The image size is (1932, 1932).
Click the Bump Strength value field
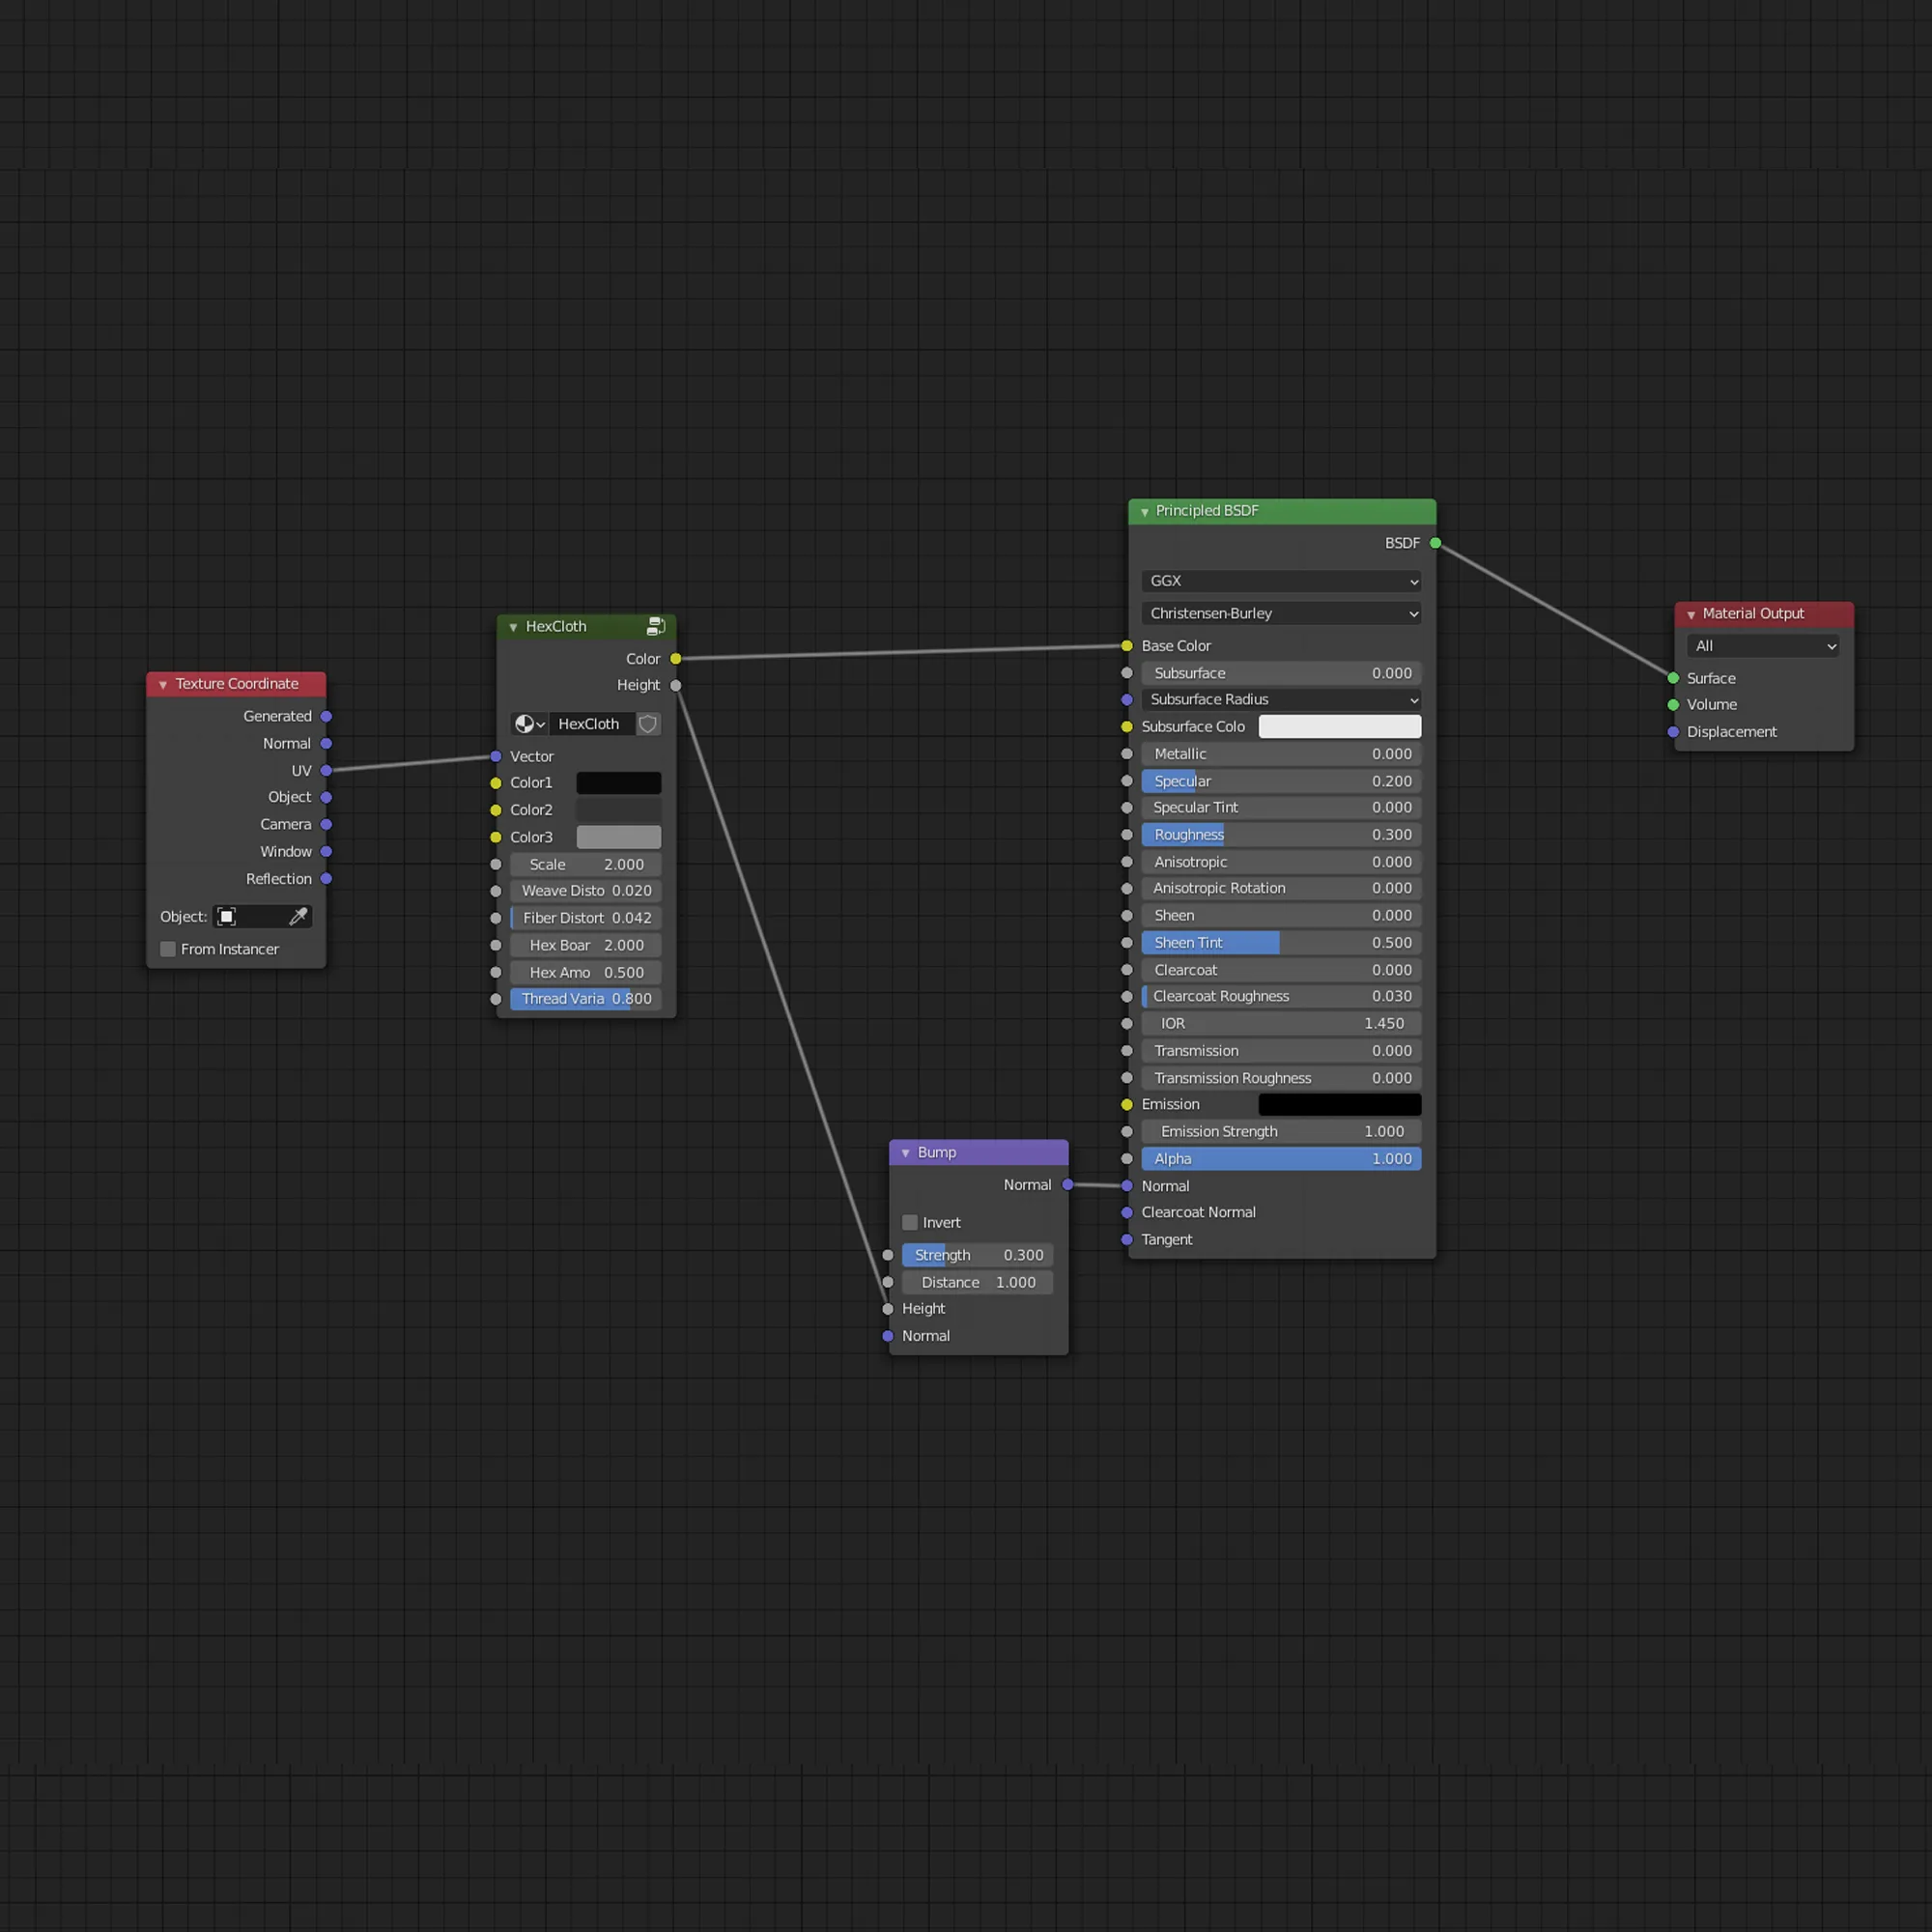[977, 1255]
